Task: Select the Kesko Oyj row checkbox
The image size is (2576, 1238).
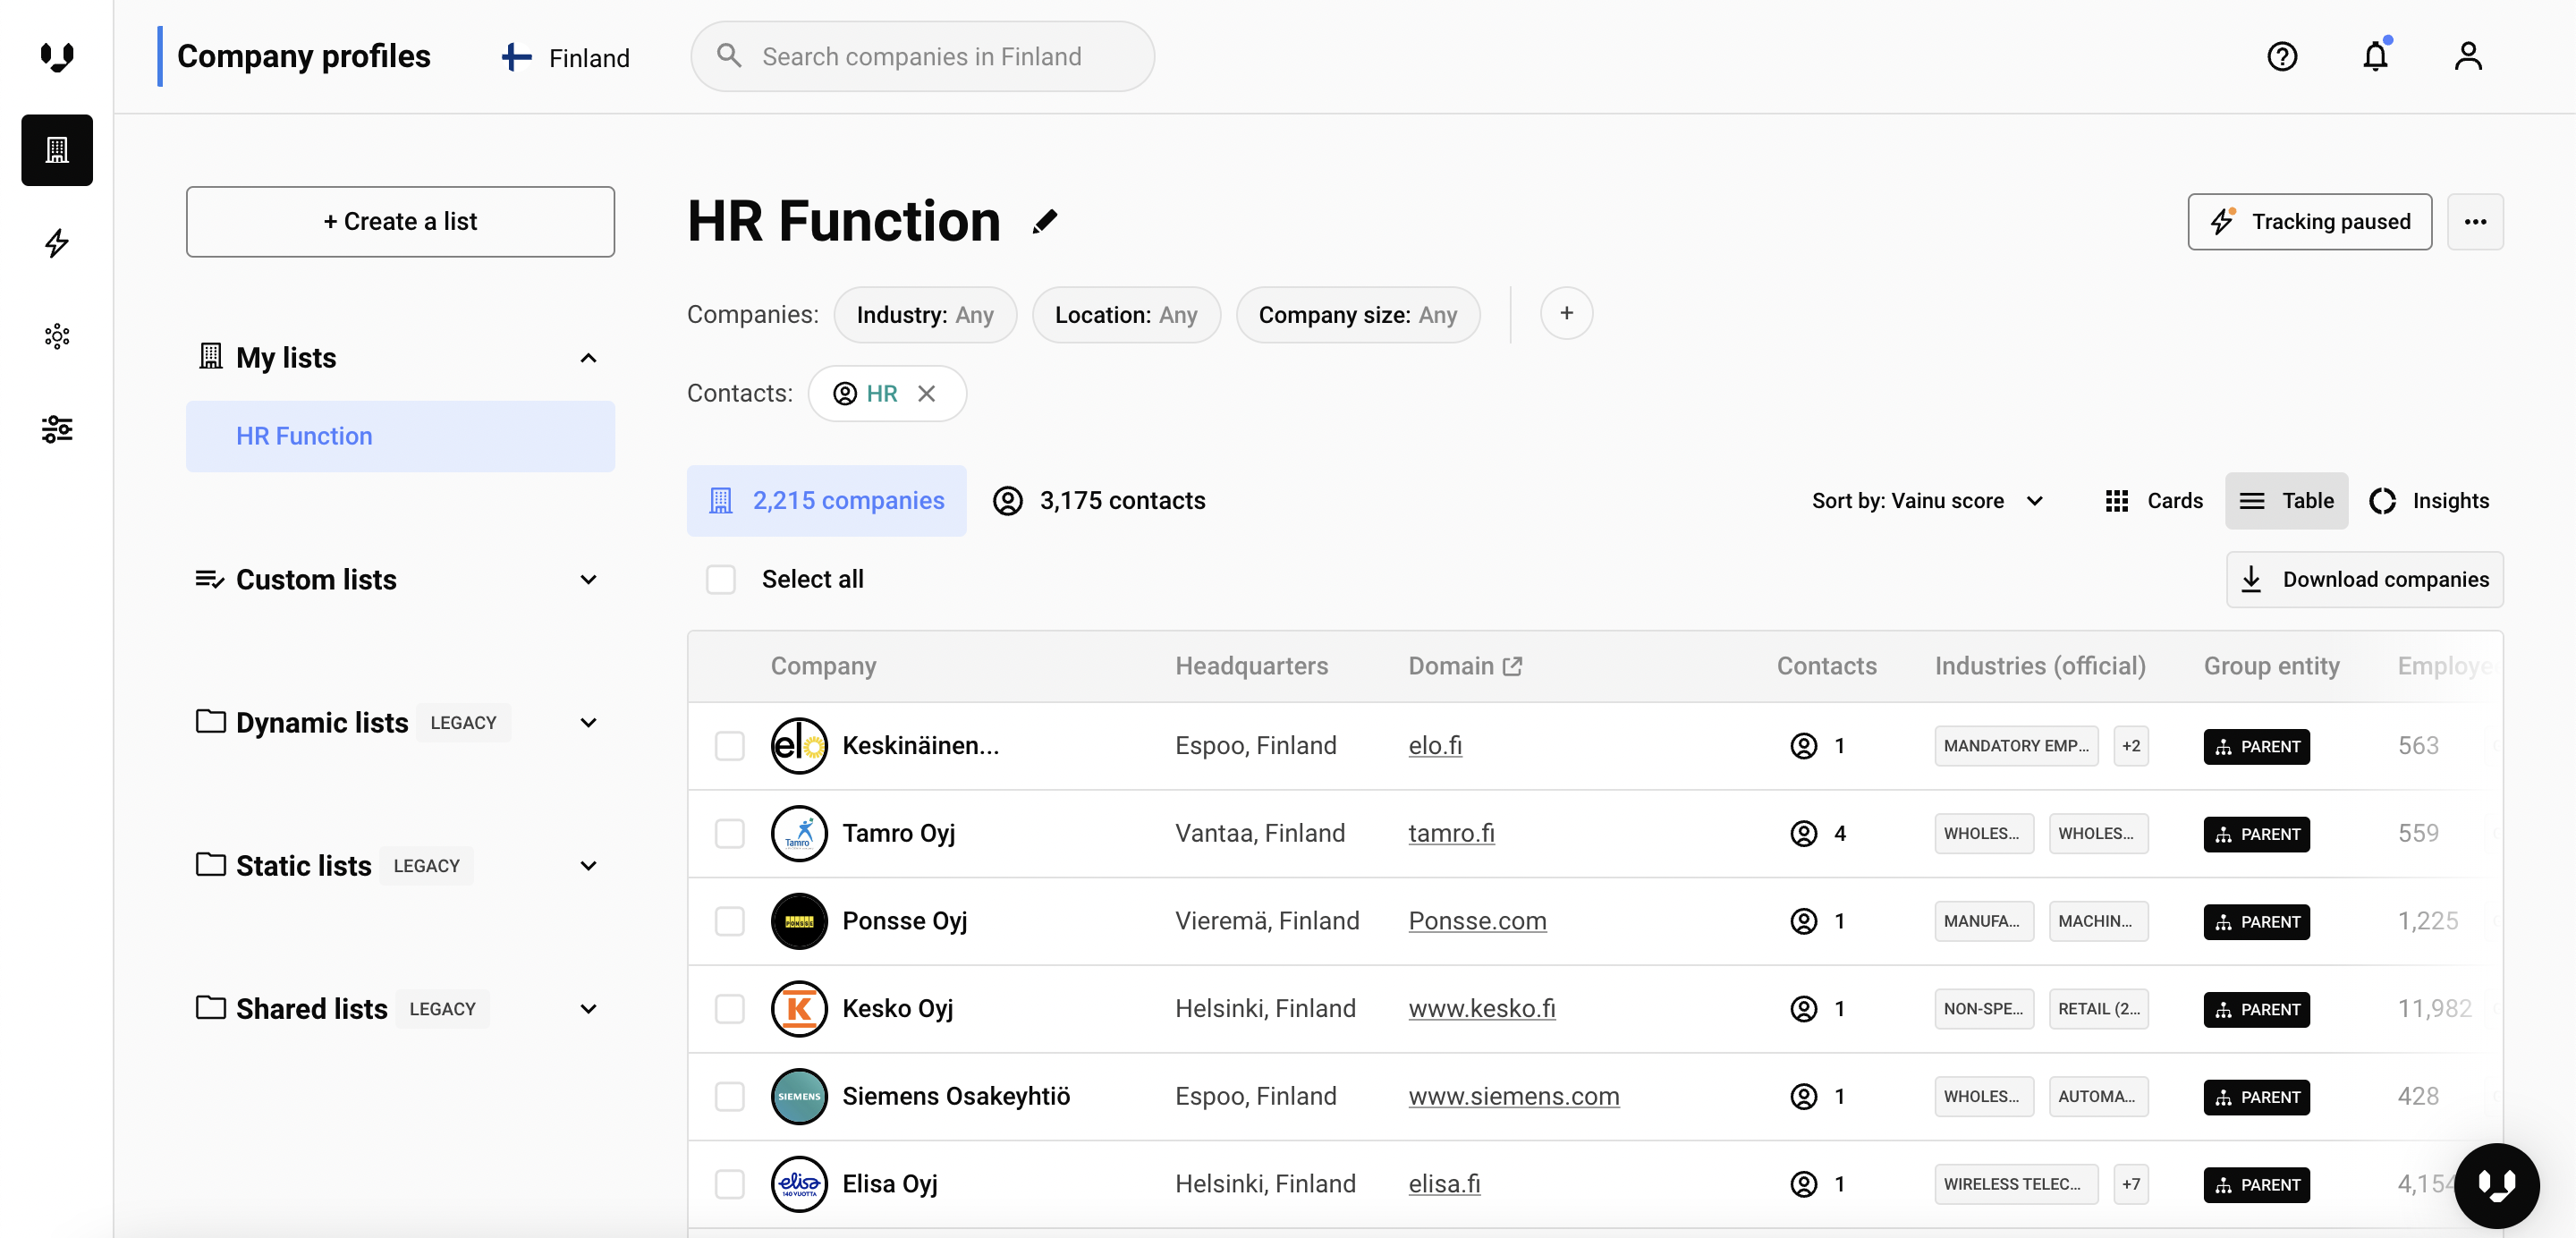Action: coord(729,1008)
